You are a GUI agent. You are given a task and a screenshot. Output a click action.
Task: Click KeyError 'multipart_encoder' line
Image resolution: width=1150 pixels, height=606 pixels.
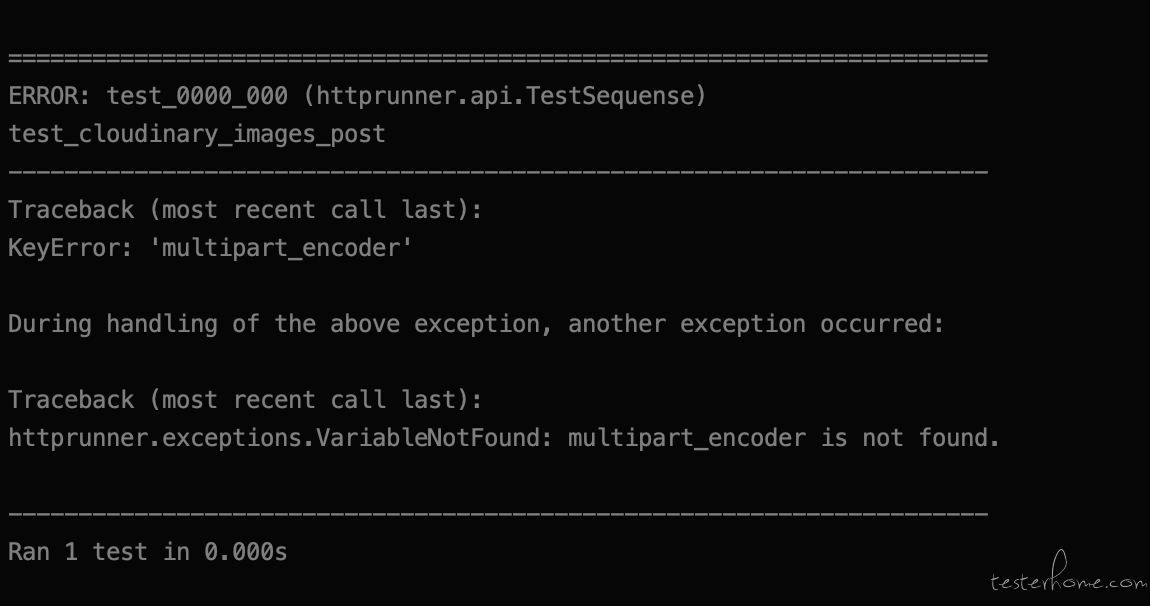tap(210, 248)
